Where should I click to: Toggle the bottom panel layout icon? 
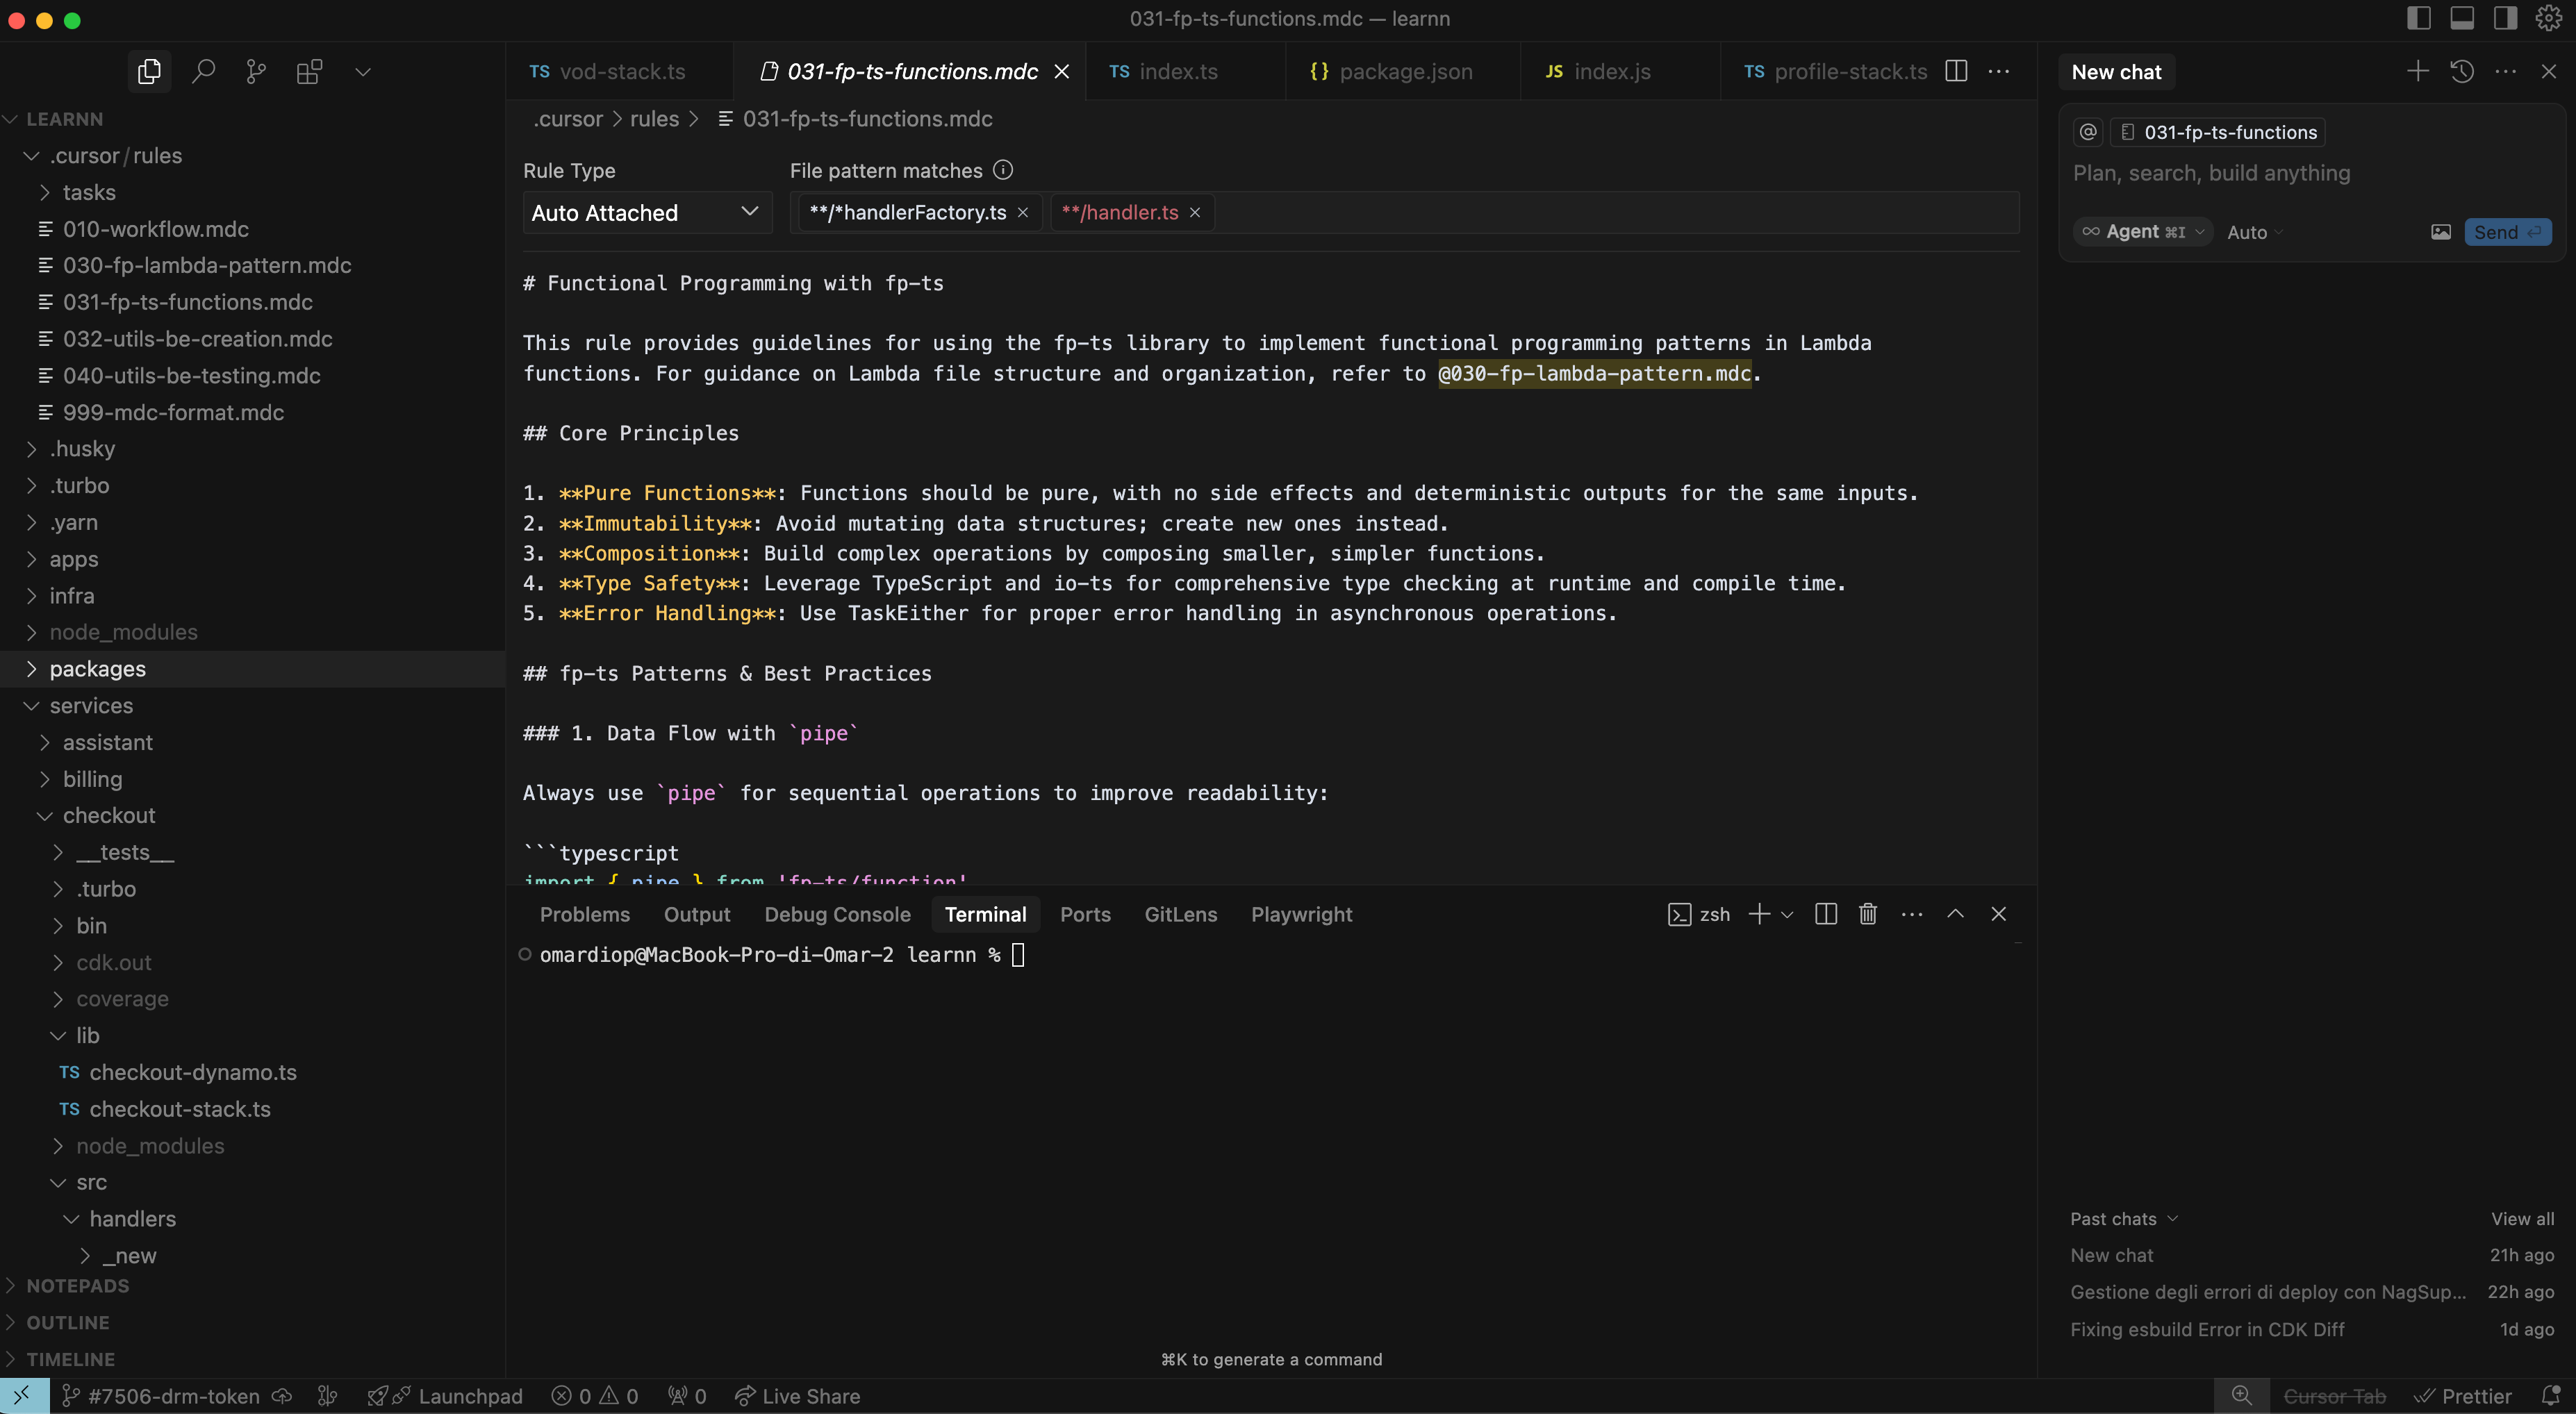coord(2462,18)
